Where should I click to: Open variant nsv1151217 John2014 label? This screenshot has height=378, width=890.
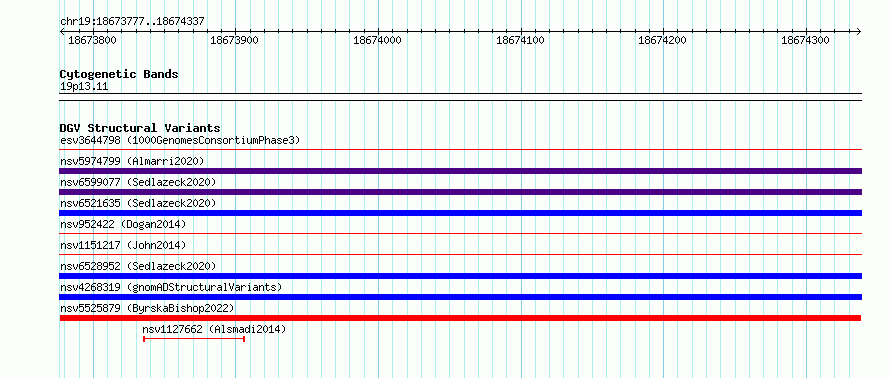click(123, 245)
